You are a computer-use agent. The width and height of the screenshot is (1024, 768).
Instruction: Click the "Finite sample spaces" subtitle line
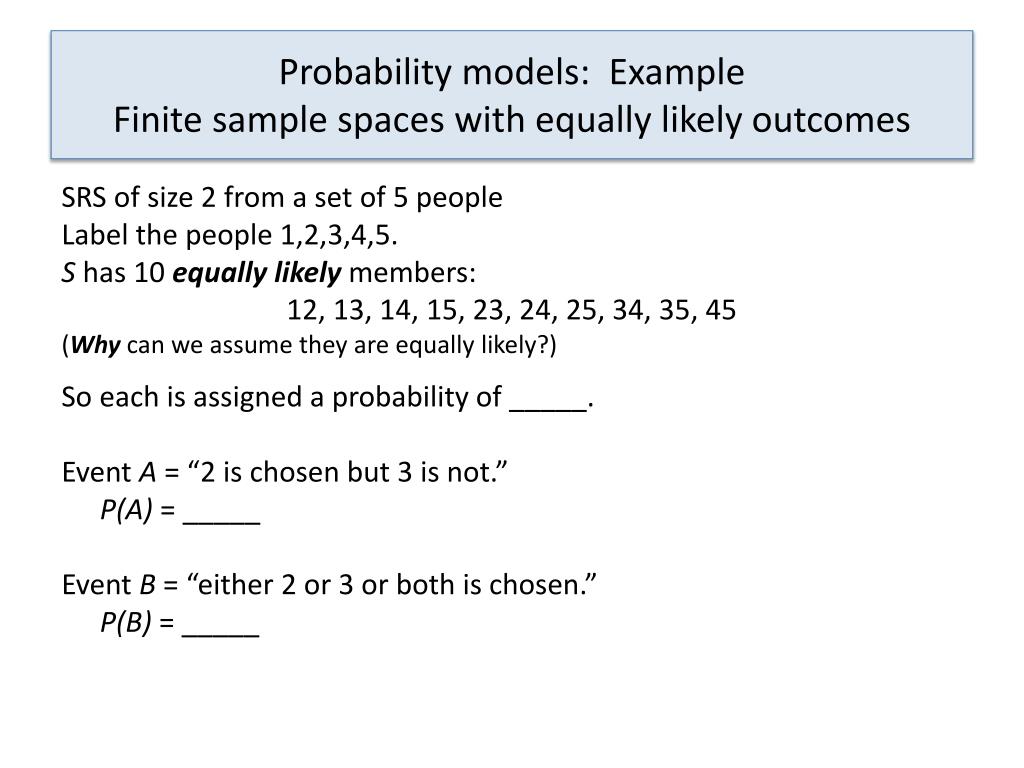pyautogui.click(x=511, y=120)
